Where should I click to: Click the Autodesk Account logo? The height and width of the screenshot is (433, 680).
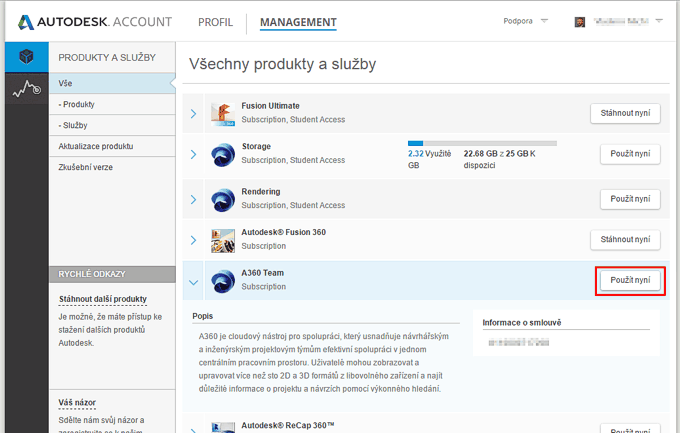(95, 22)
